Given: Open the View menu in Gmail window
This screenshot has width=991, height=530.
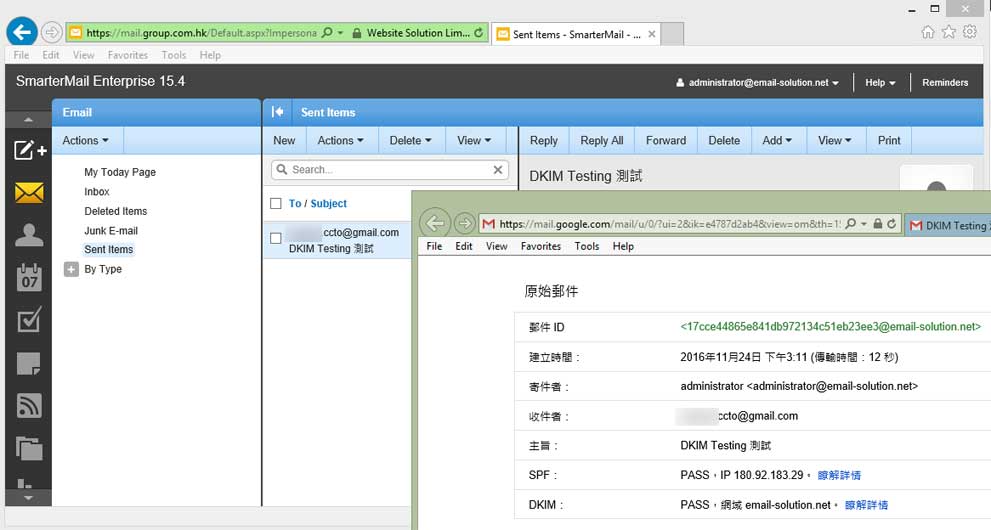Looking at the screenshot, I should tap(496, 246).
